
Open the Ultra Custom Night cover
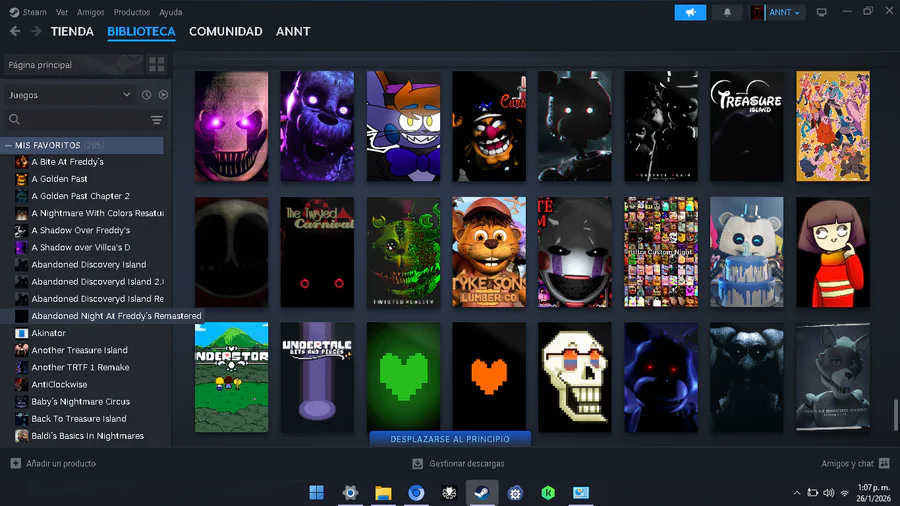(x=661, y=252)
